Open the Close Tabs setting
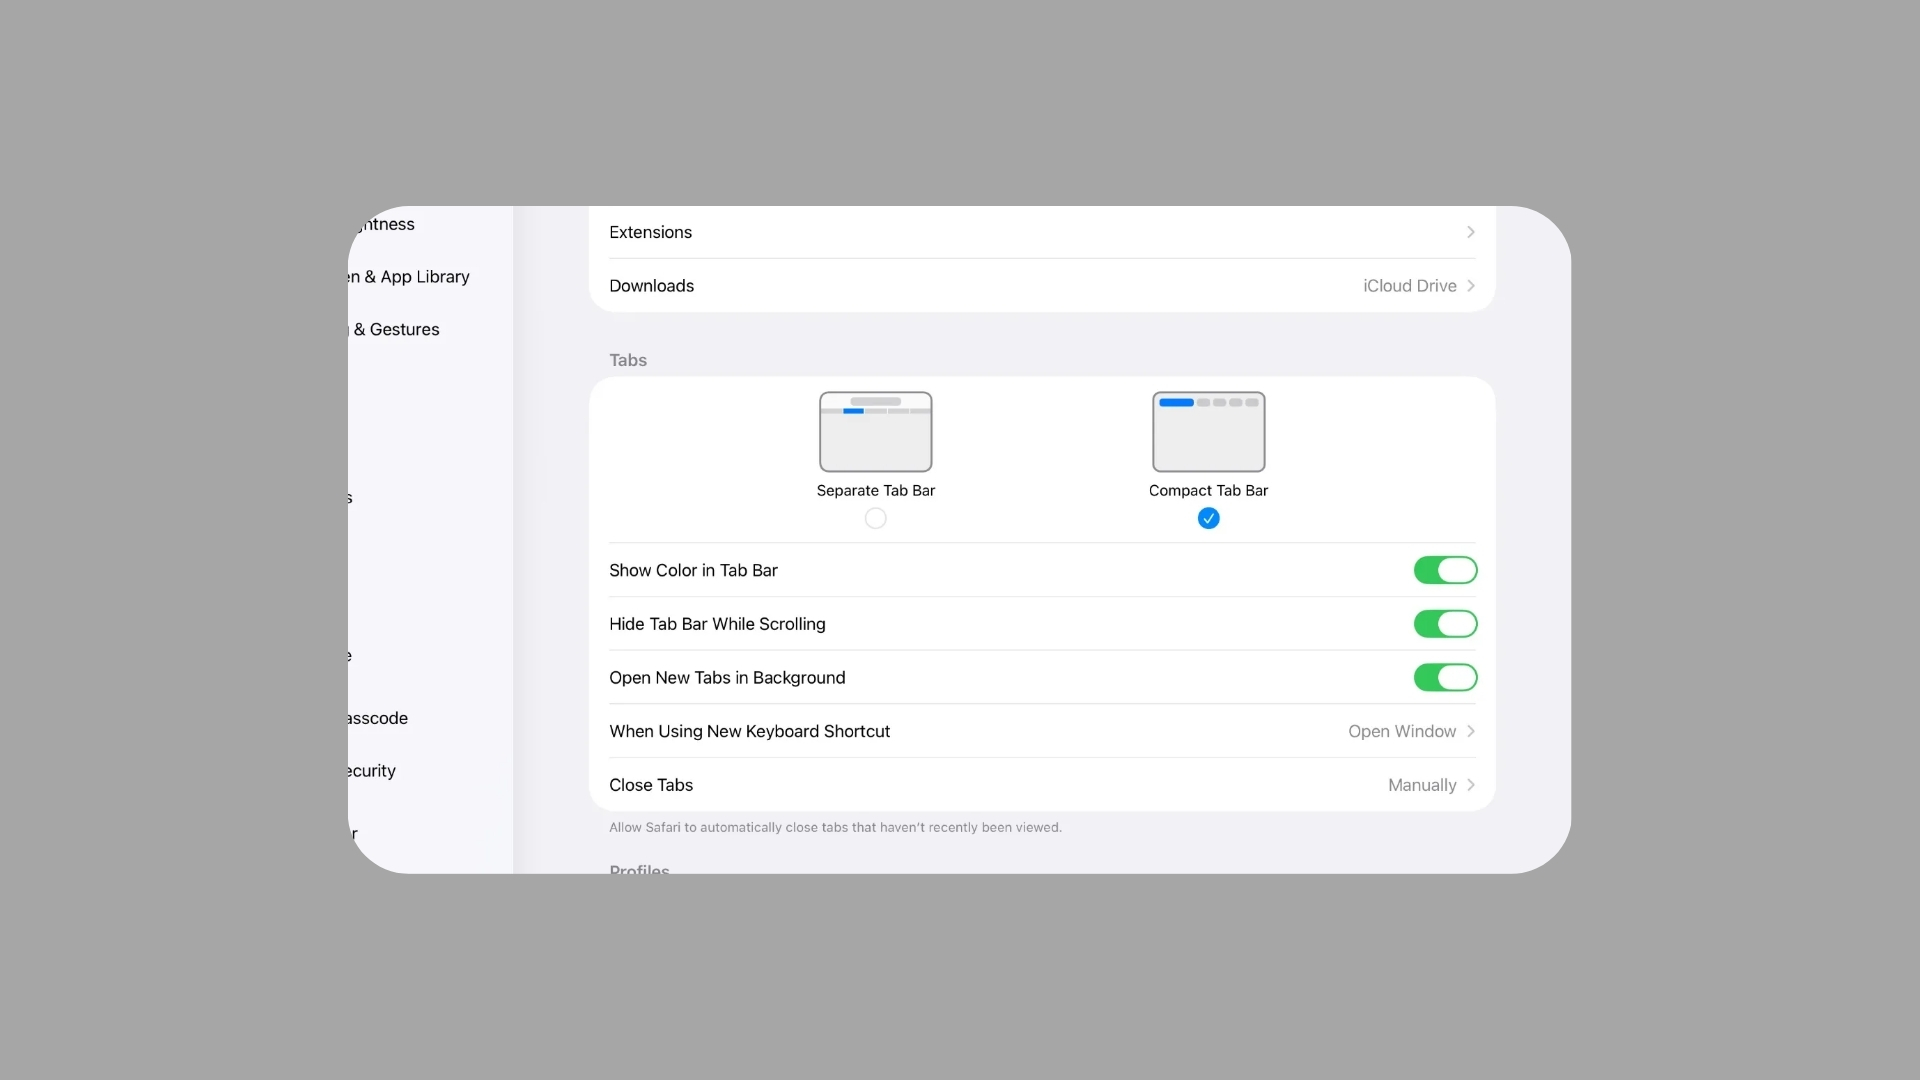 pyautogui.click(x=651, y=785)
